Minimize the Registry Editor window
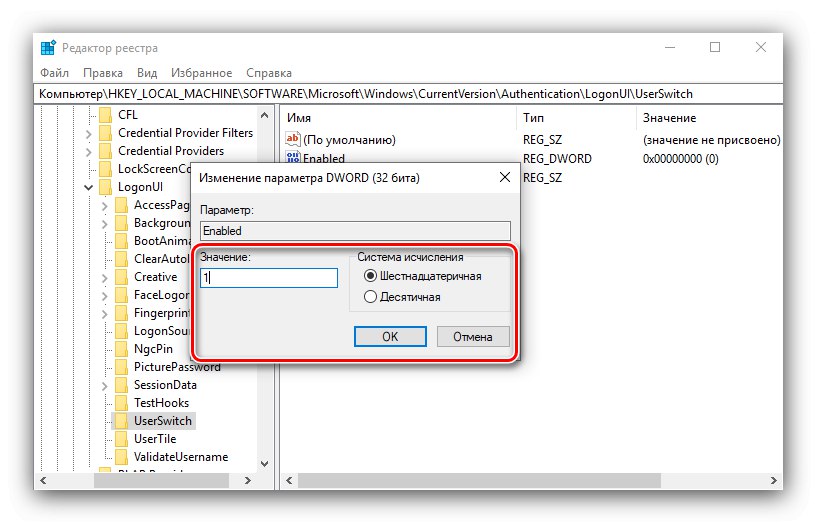816x523 pixels. point(670,47)
